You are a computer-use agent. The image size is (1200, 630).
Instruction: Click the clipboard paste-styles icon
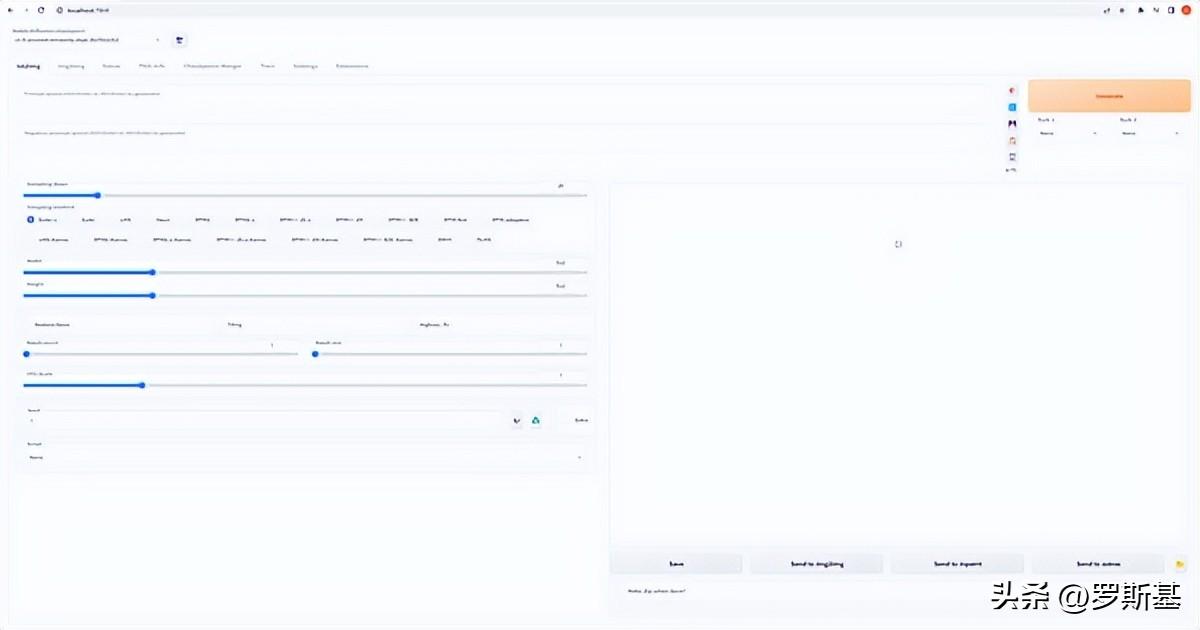(x=1012, y=140)
